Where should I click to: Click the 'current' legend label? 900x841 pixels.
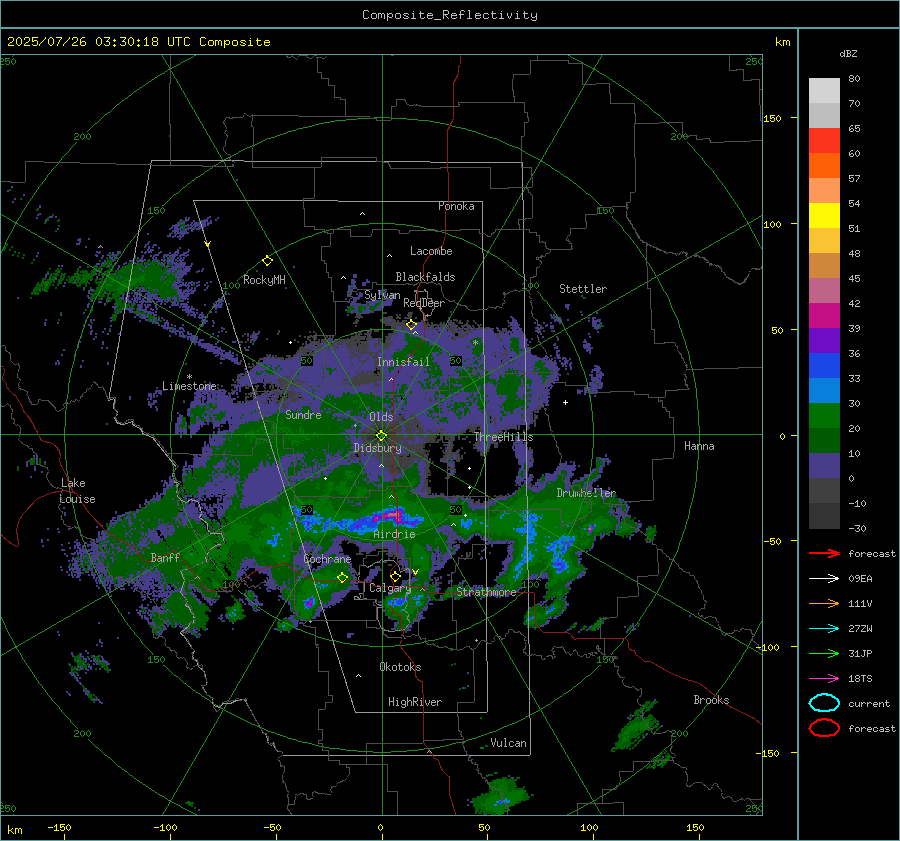coord(869,703)
